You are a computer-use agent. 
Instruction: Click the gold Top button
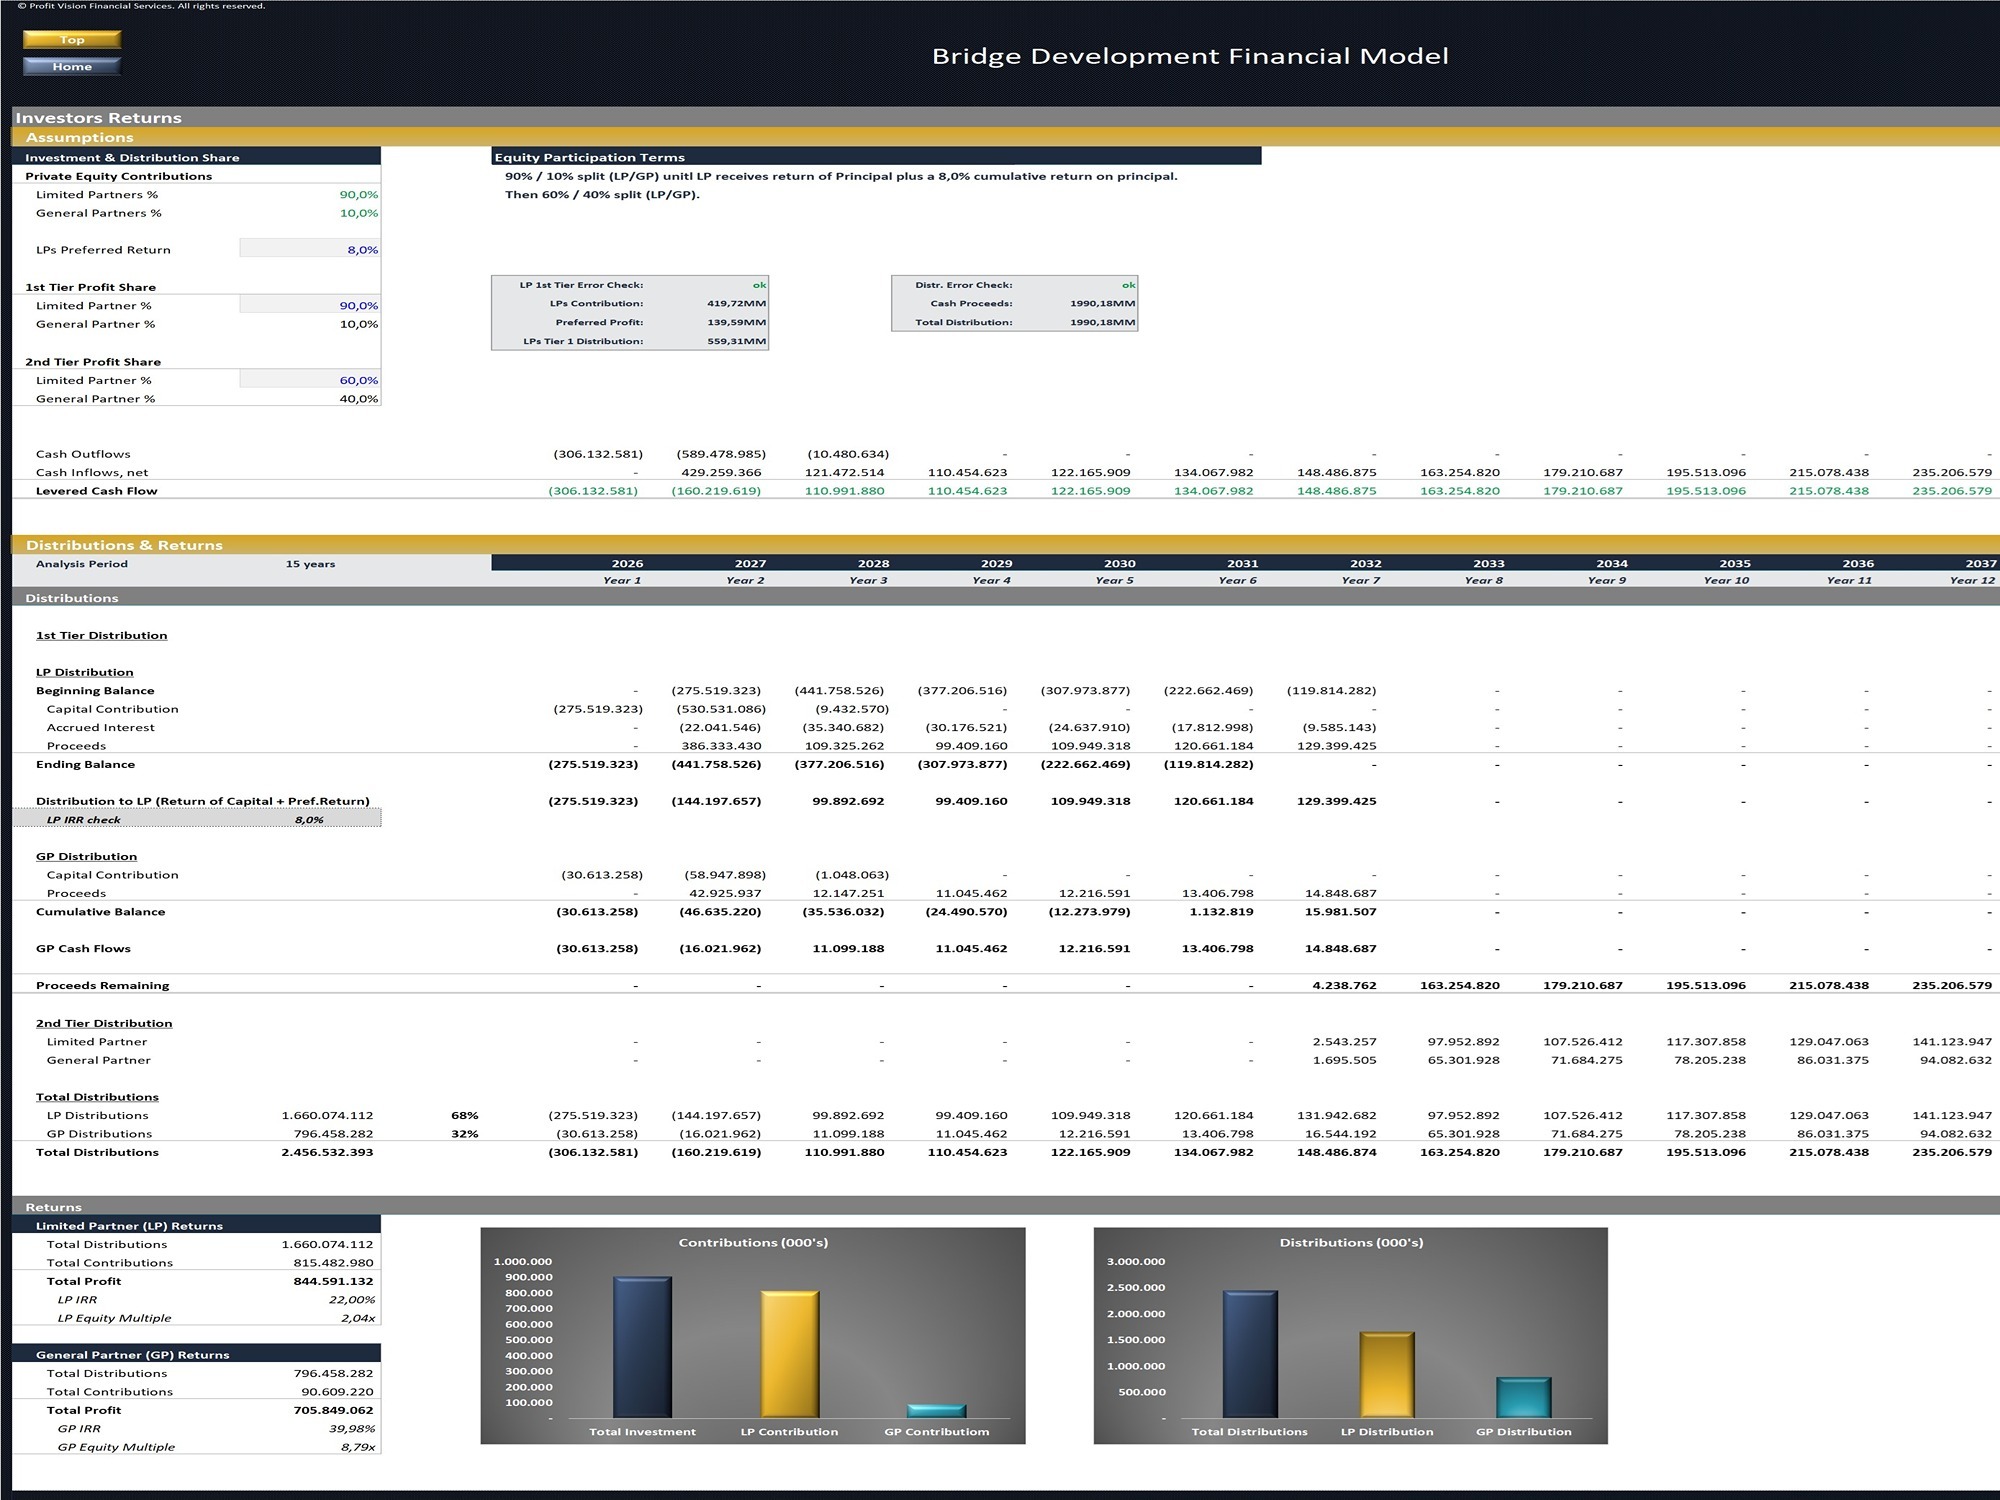pyautogui.click(x=71, y=40)
